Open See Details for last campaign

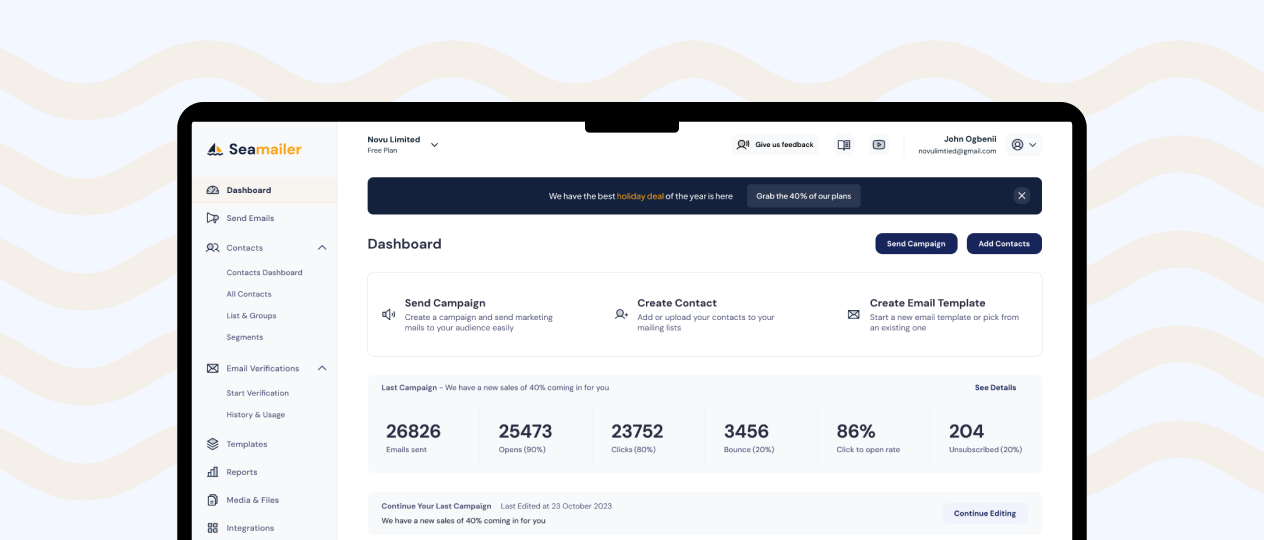(x=995, y=387)
